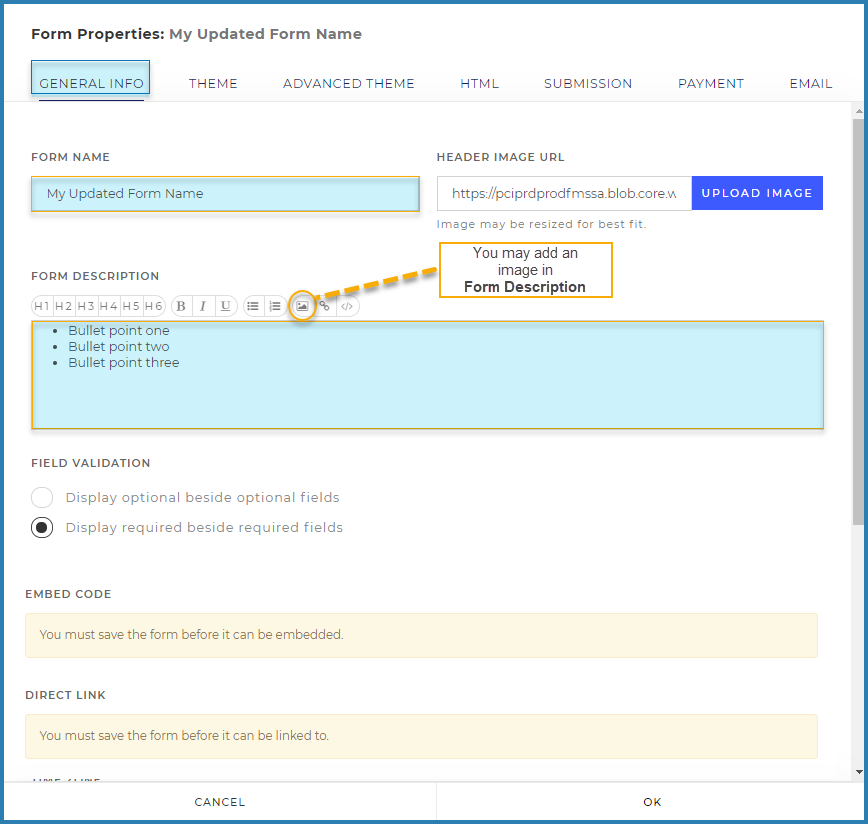
Task: Insert a bulleted list in description
Action: [x=253, y=306]
